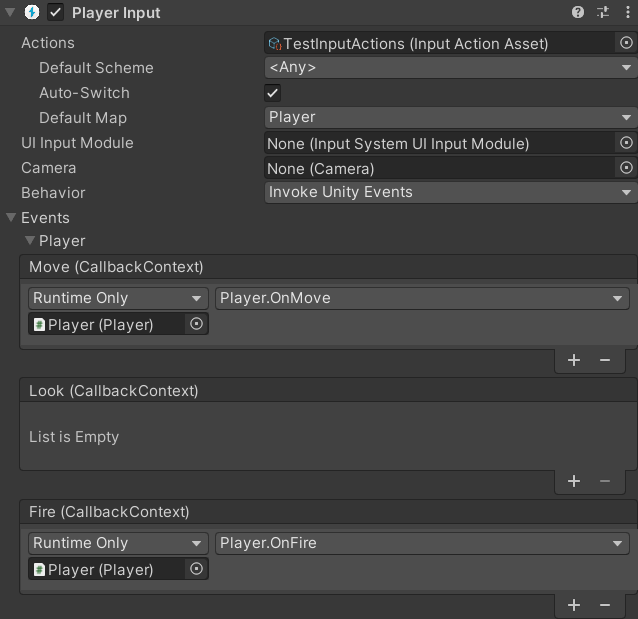Click the Actions asset object picker

(626, 43)
